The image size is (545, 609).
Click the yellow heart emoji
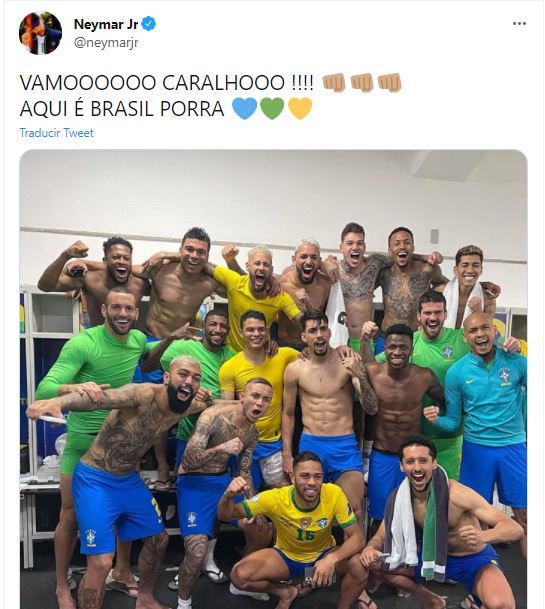(300, 108)
